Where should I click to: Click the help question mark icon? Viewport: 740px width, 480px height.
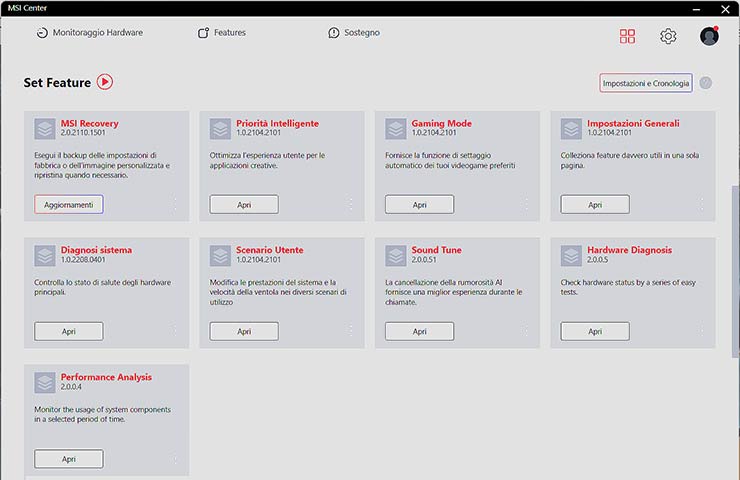(706, 83)
